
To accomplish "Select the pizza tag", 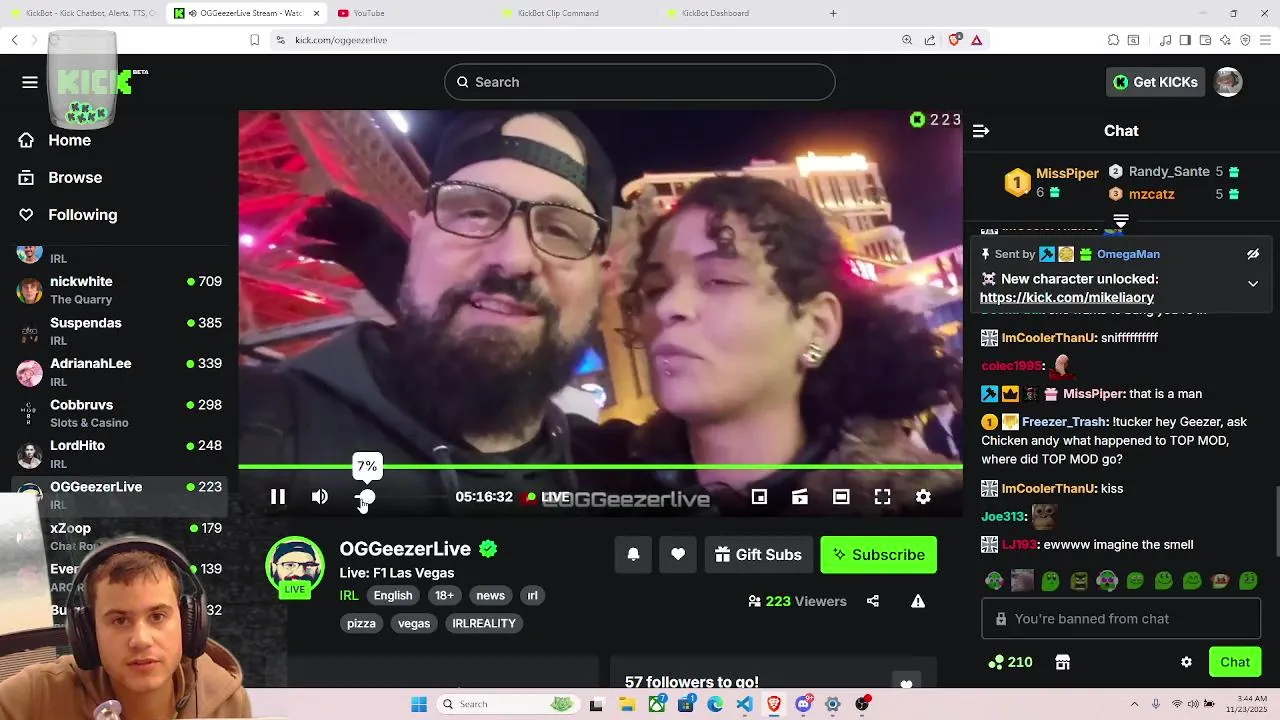I will coord(361,623).
